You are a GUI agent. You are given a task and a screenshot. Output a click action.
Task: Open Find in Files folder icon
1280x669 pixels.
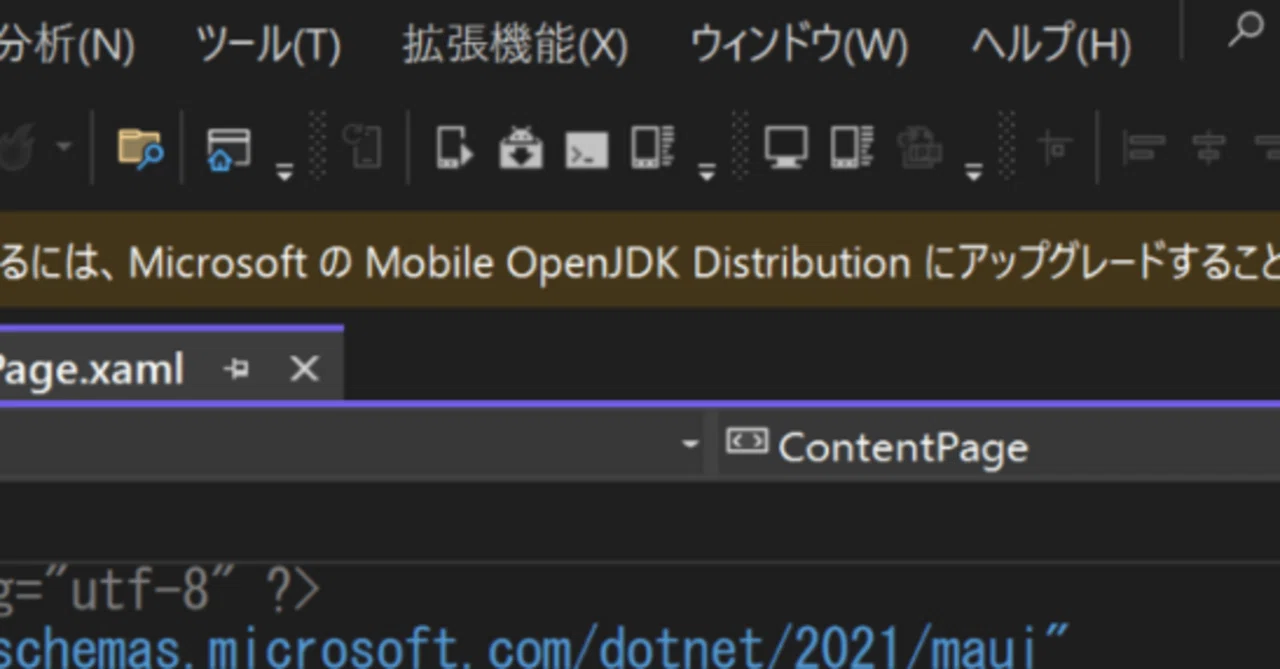click(x=140, y=149)
